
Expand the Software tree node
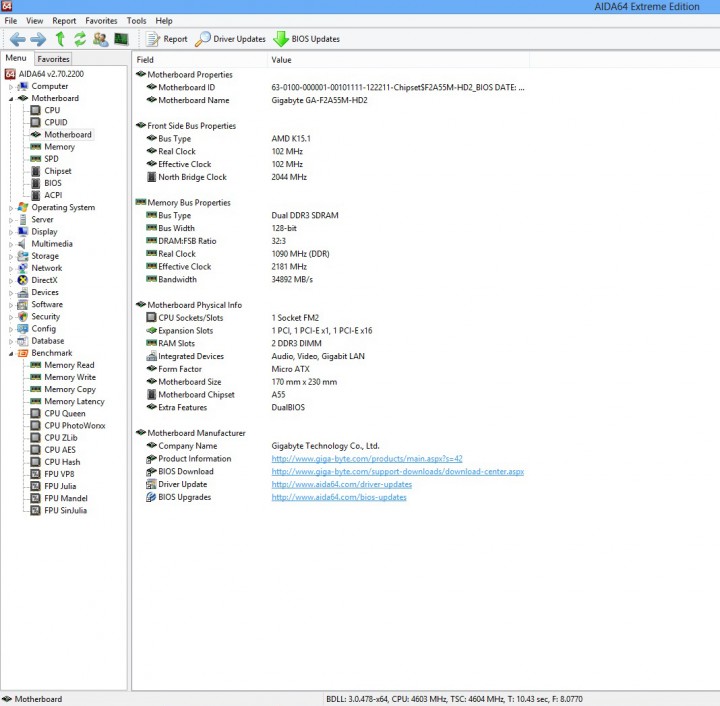[11, 305]
